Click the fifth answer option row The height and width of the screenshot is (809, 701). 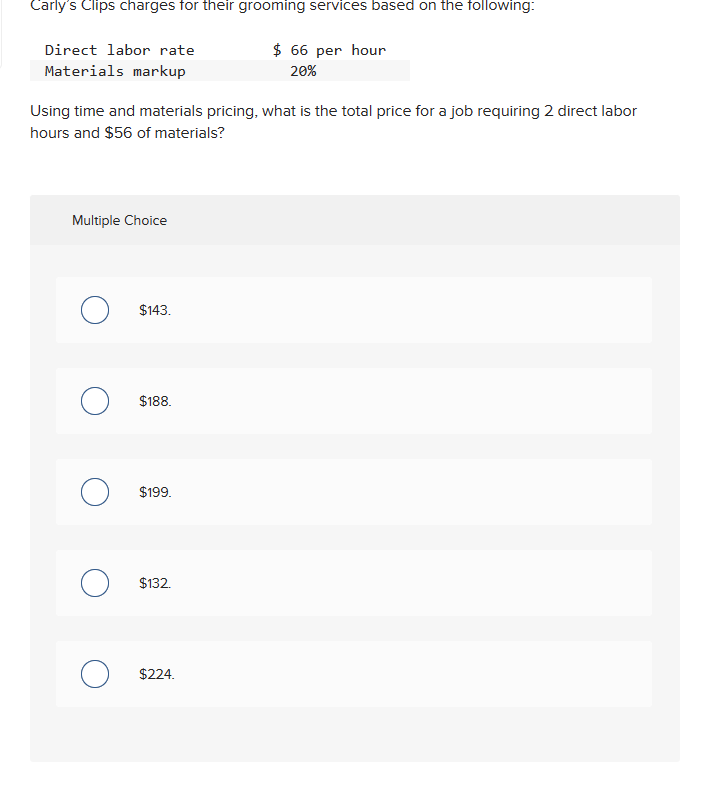point(354,674)
